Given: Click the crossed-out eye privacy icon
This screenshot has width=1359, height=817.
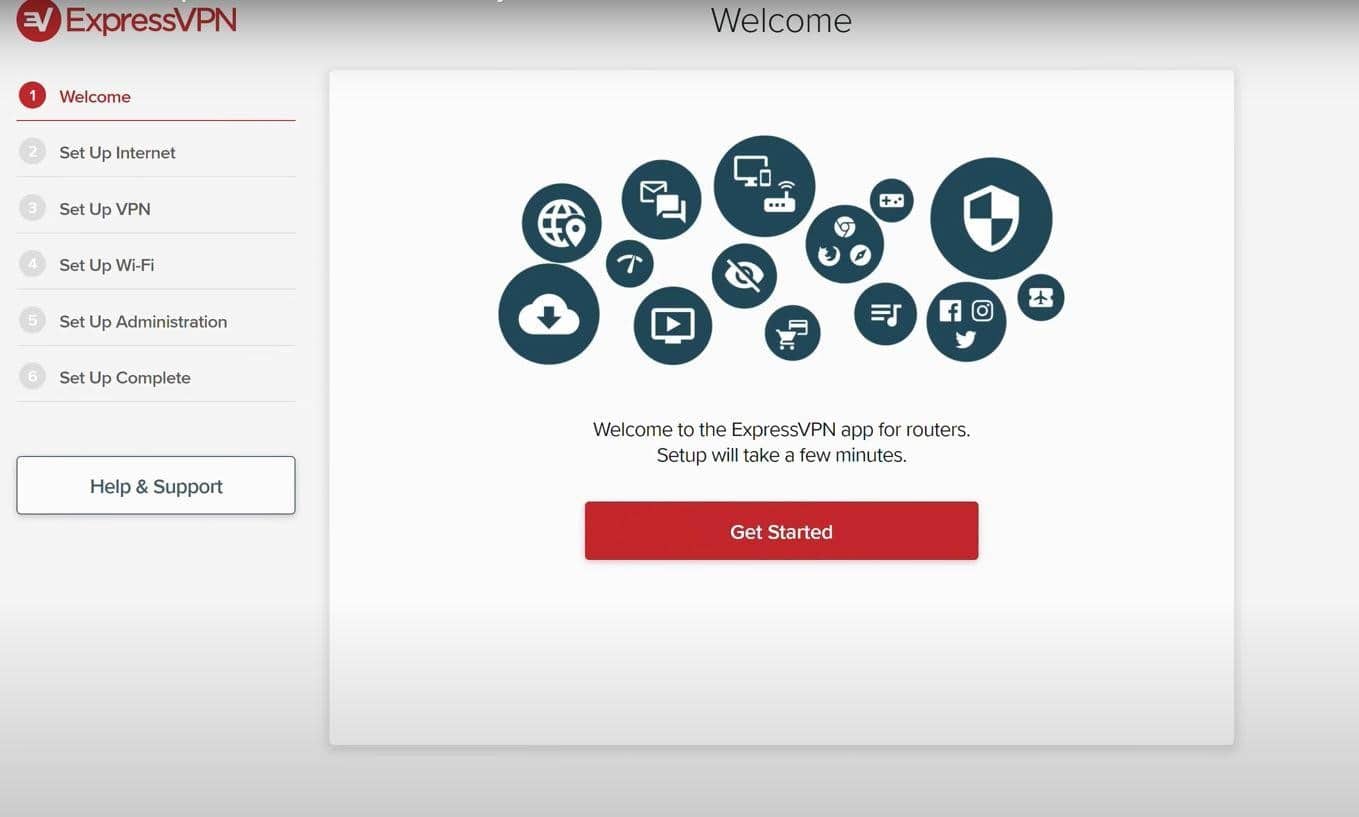Looking at the screenshot, I should point(744,276).
